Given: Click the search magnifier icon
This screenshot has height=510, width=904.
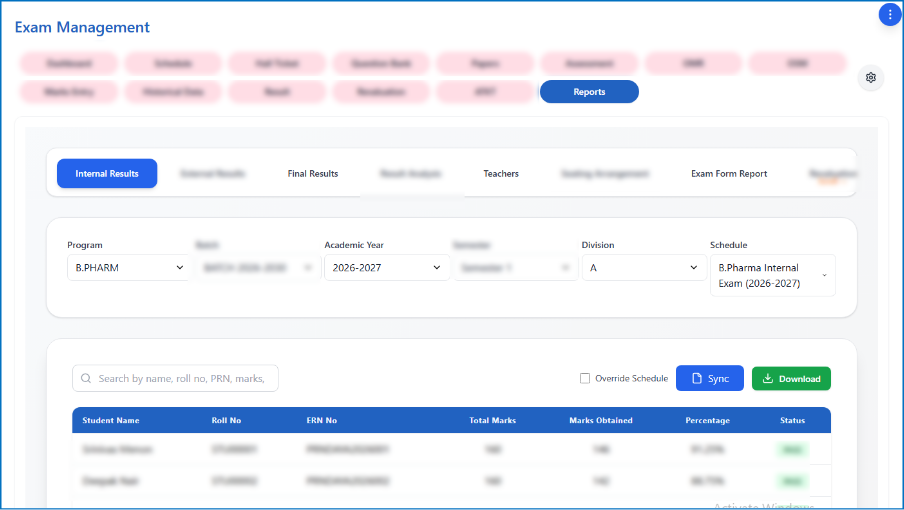Looking at the screenshot, I should point(86,379).
